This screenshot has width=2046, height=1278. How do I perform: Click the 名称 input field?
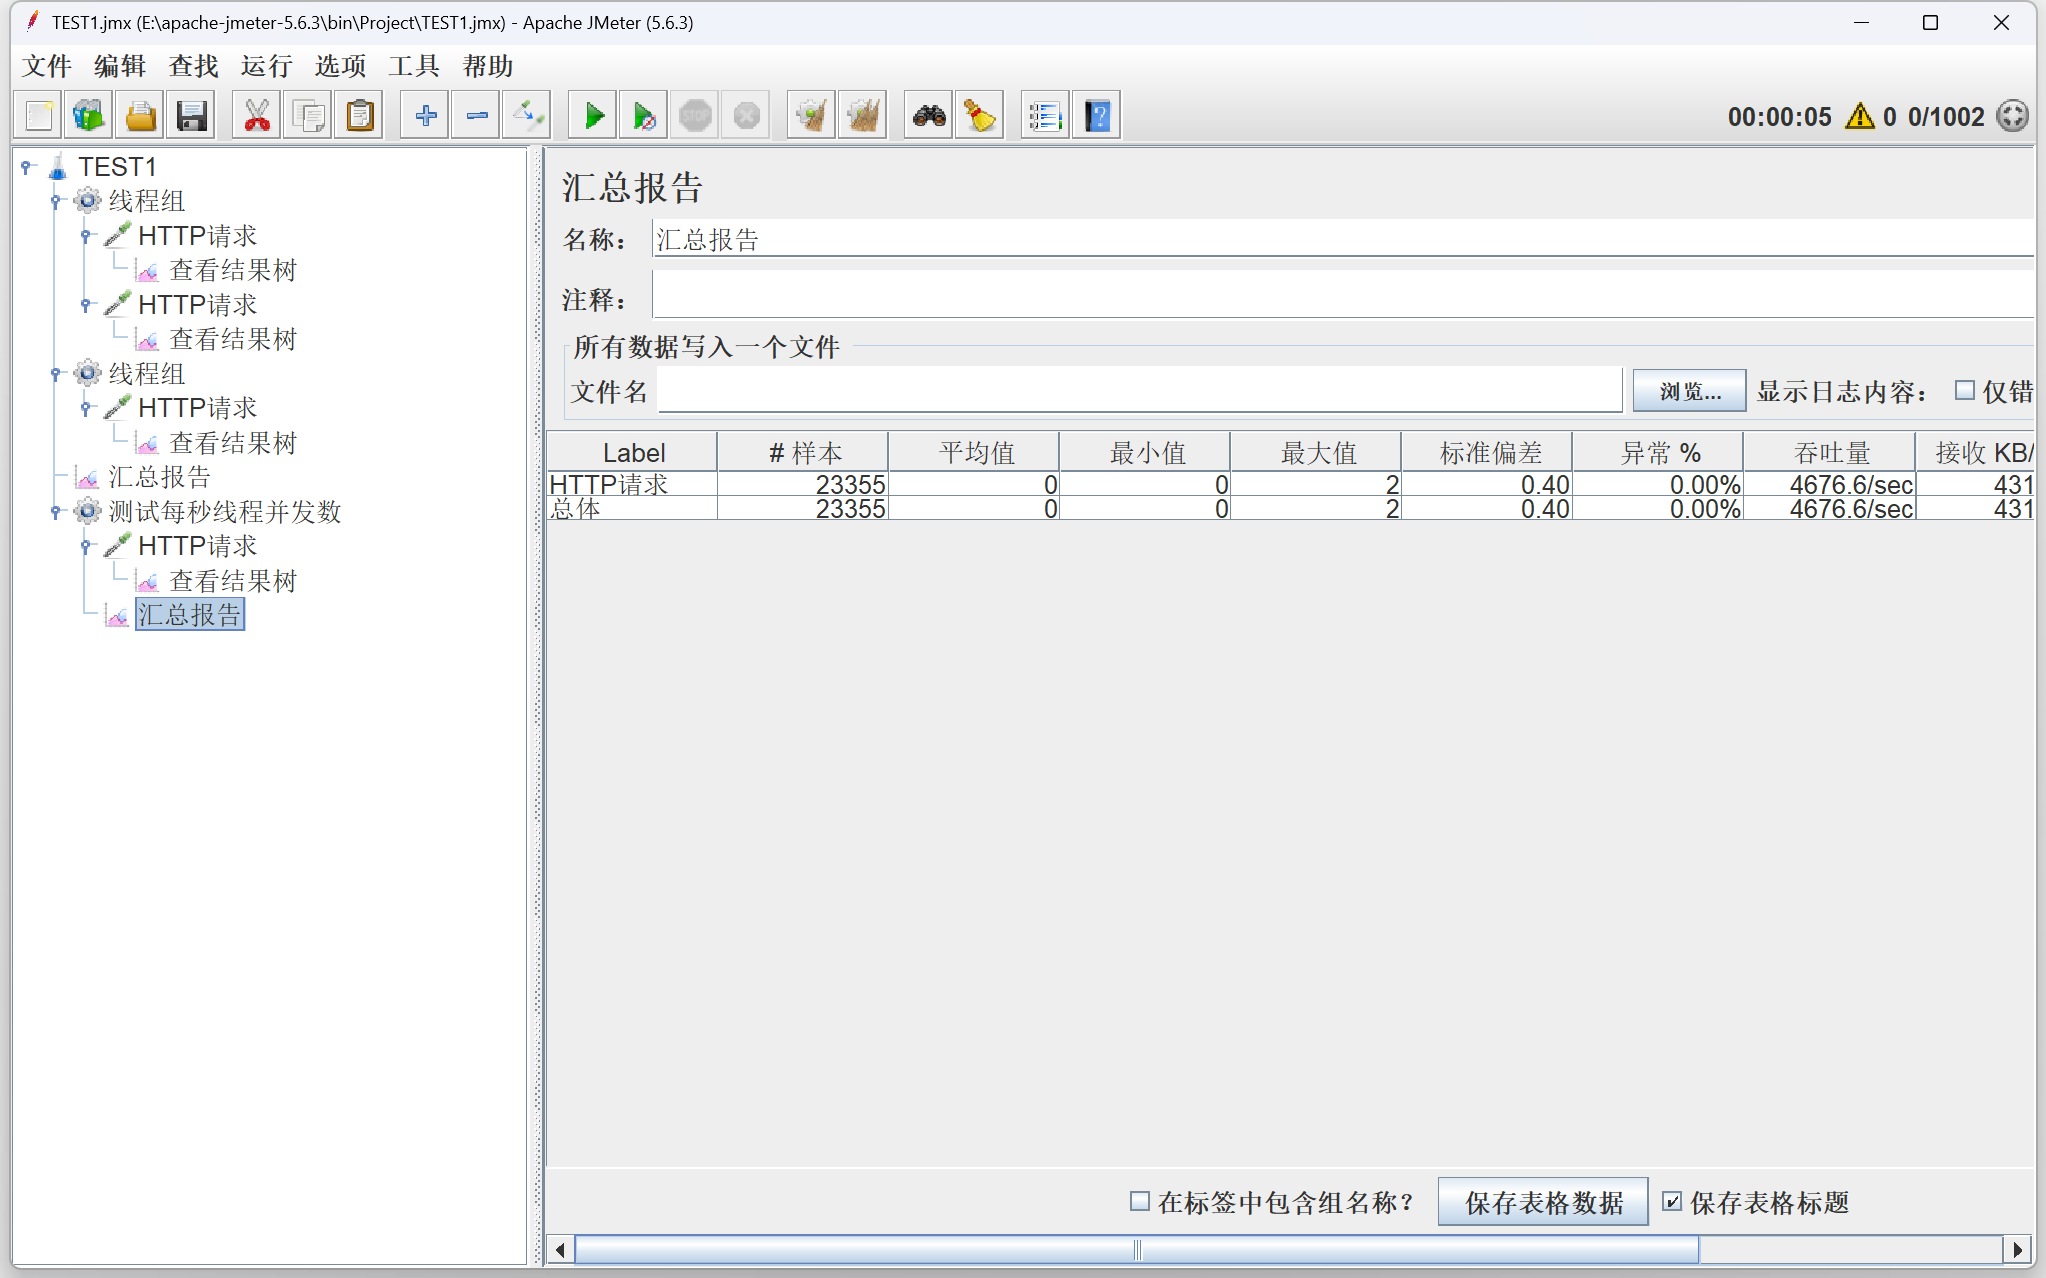pyautogui.click(x=1343, y=240)
